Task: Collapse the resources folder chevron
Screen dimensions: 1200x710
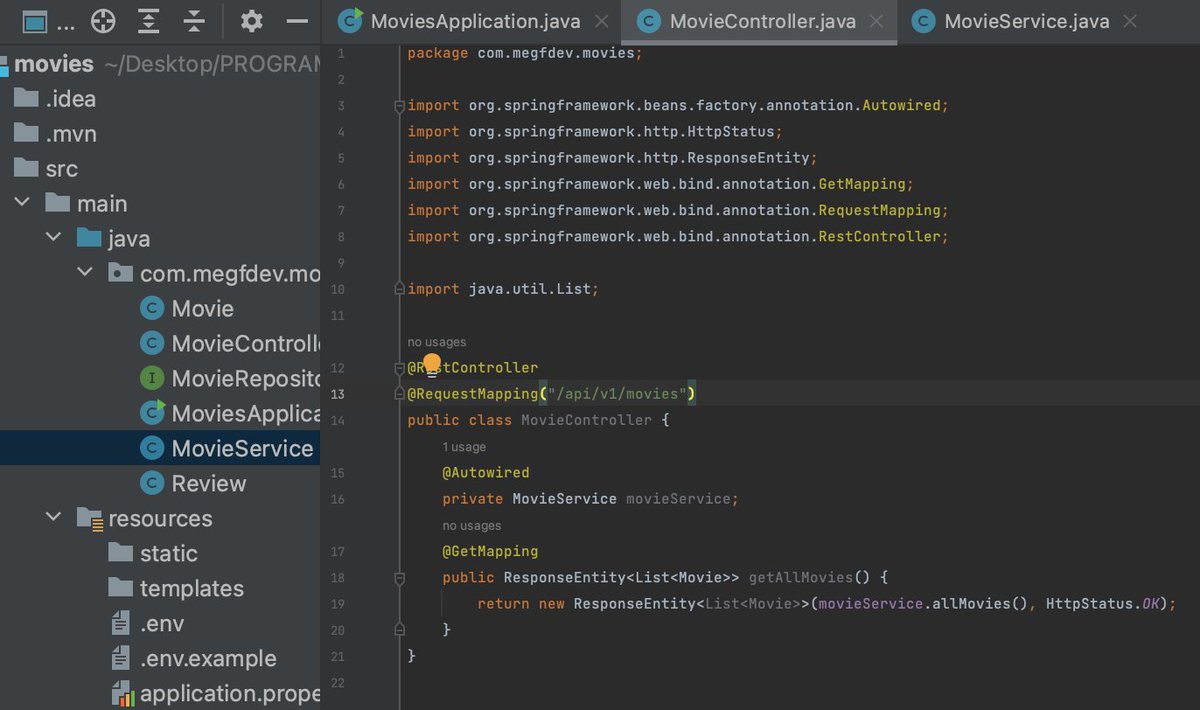Action: [53, 518]
